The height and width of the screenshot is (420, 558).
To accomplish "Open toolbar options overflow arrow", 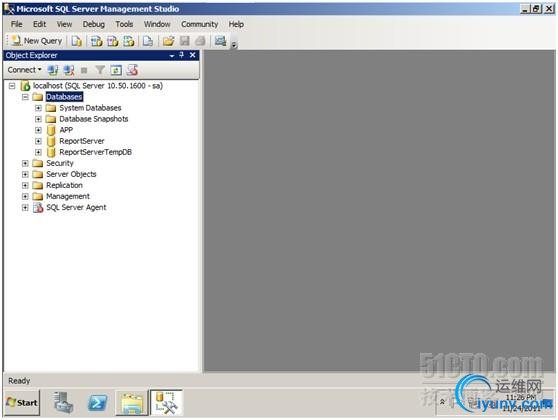I will (234, 44).
